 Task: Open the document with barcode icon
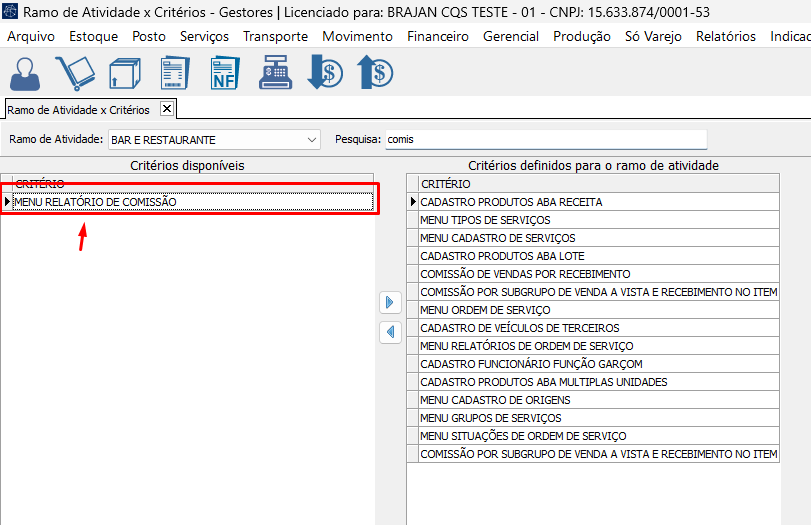click(174, 73)
